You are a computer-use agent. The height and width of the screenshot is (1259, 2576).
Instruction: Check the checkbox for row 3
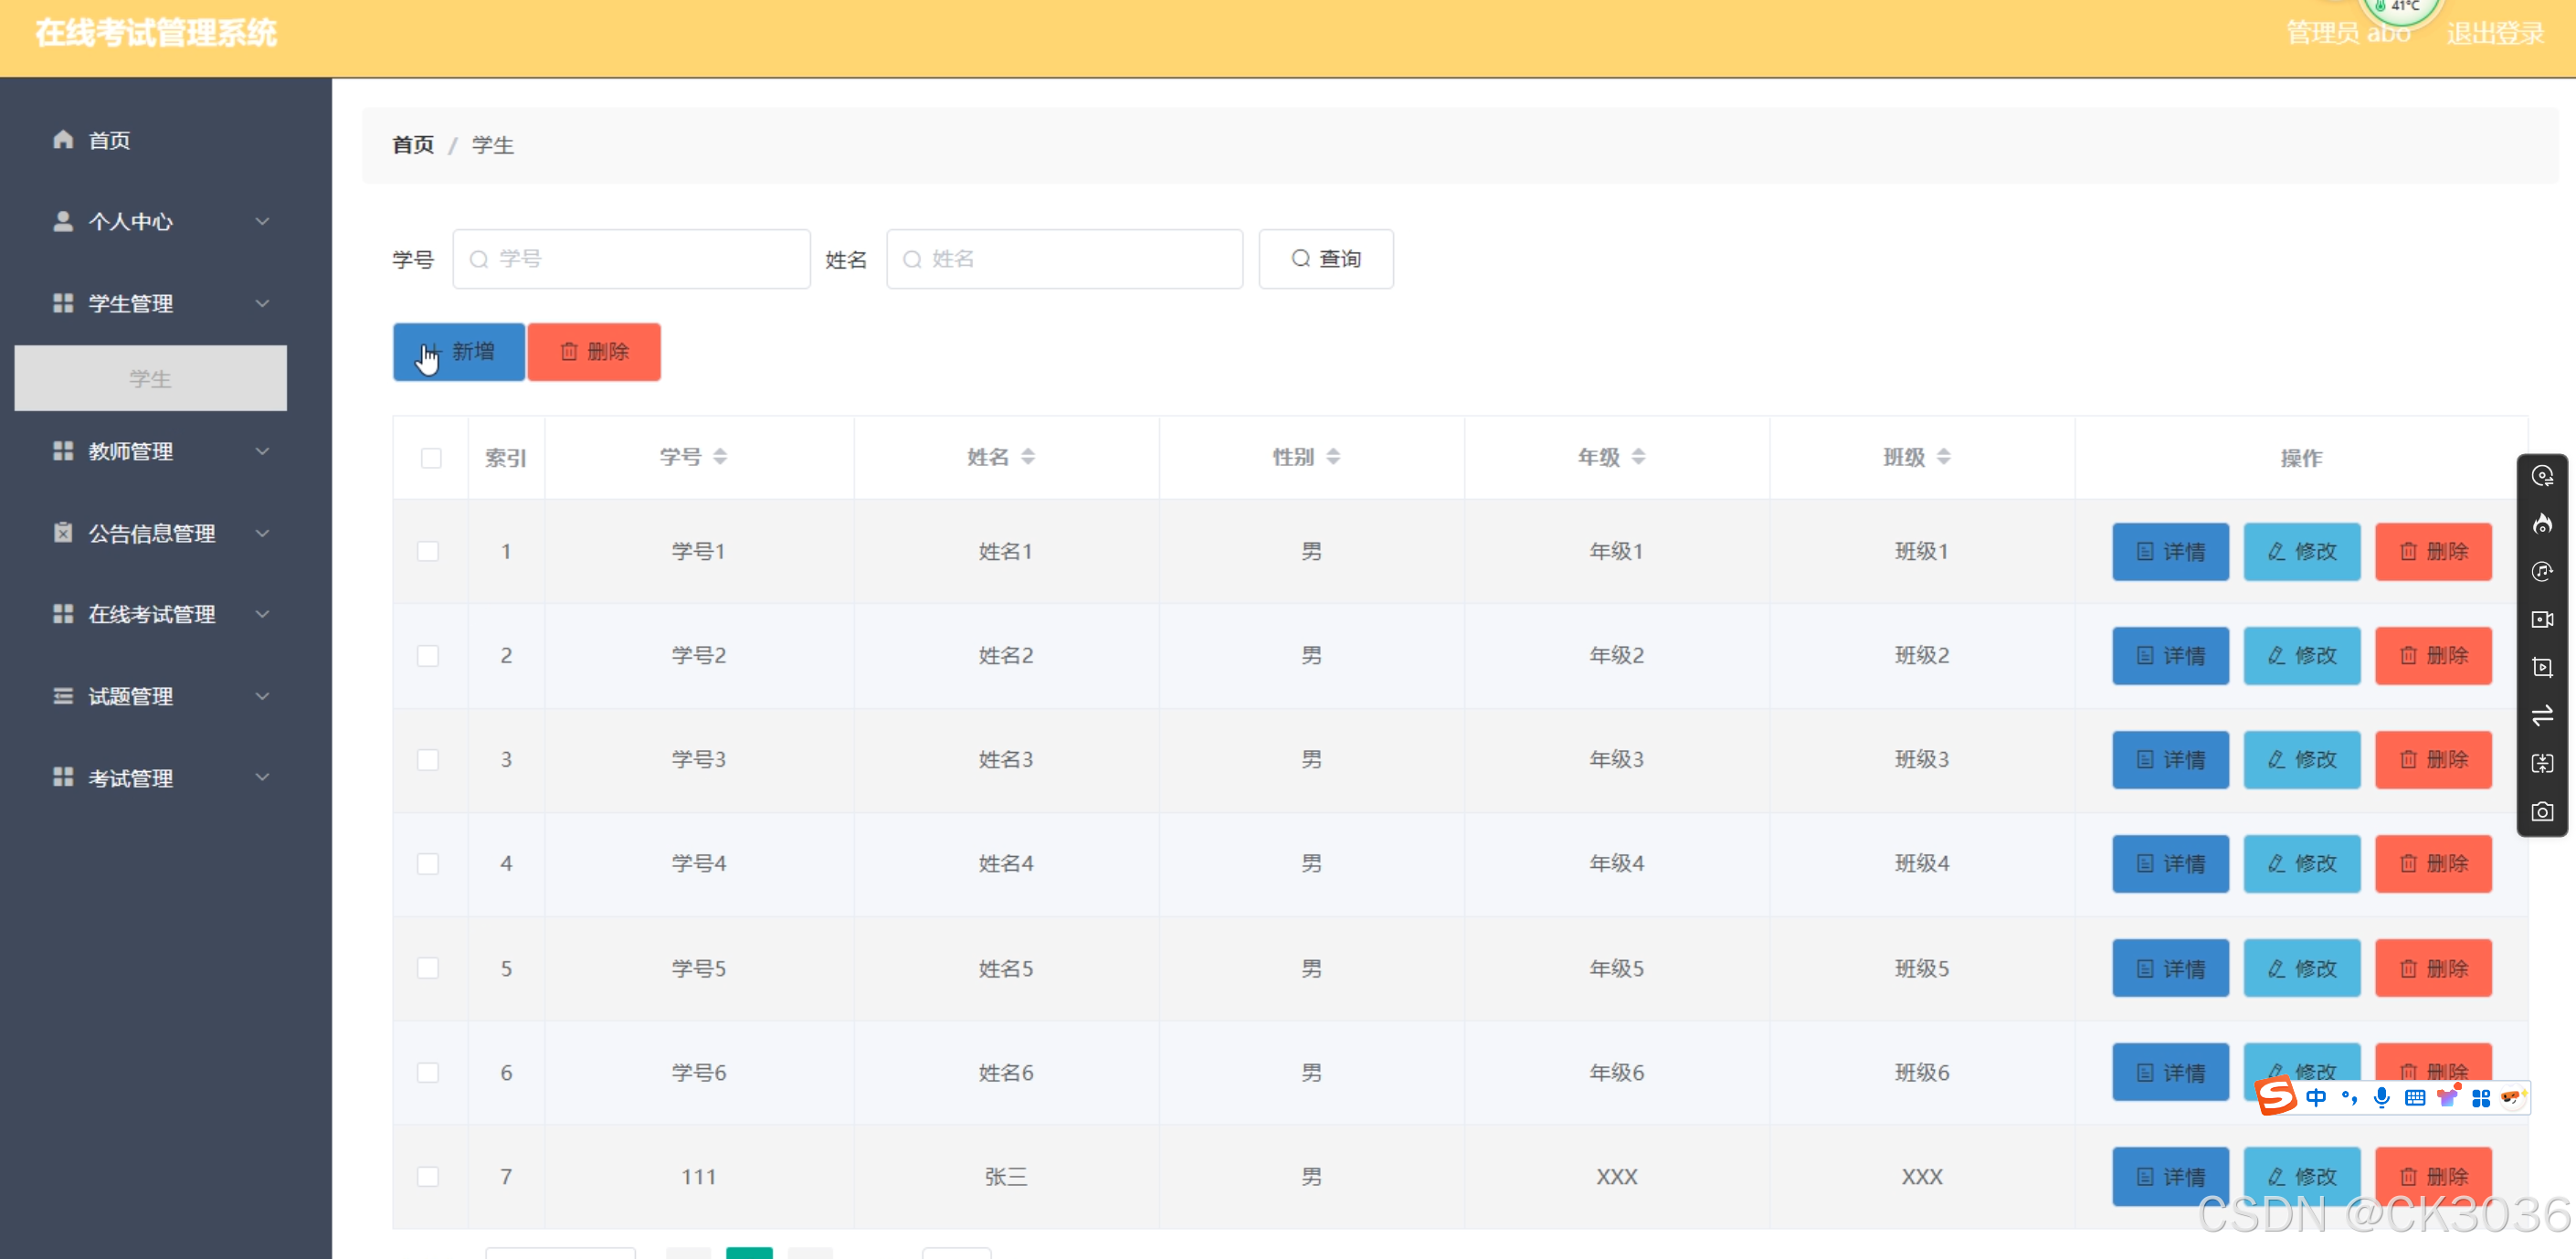[428, 759]
